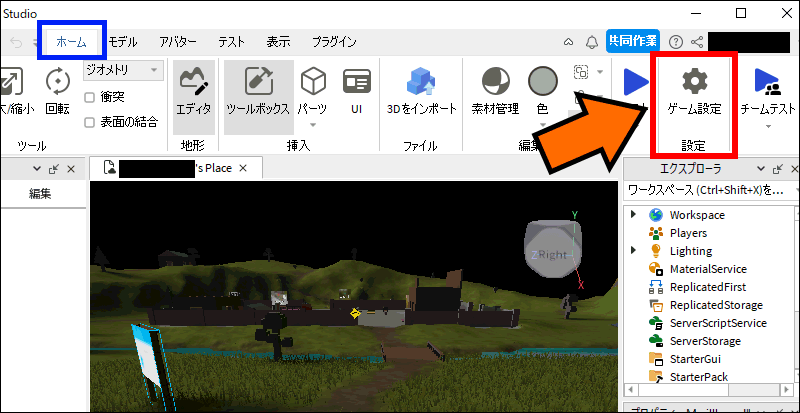Open the UI insert tool

click(357, 92)
